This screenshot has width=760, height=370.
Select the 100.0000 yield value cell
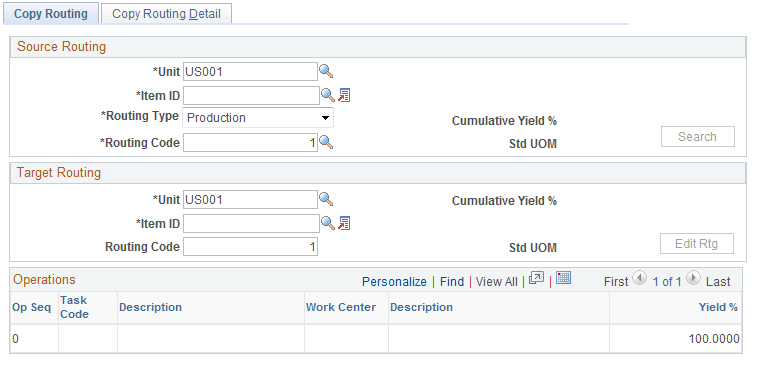(x=714, y=339)
